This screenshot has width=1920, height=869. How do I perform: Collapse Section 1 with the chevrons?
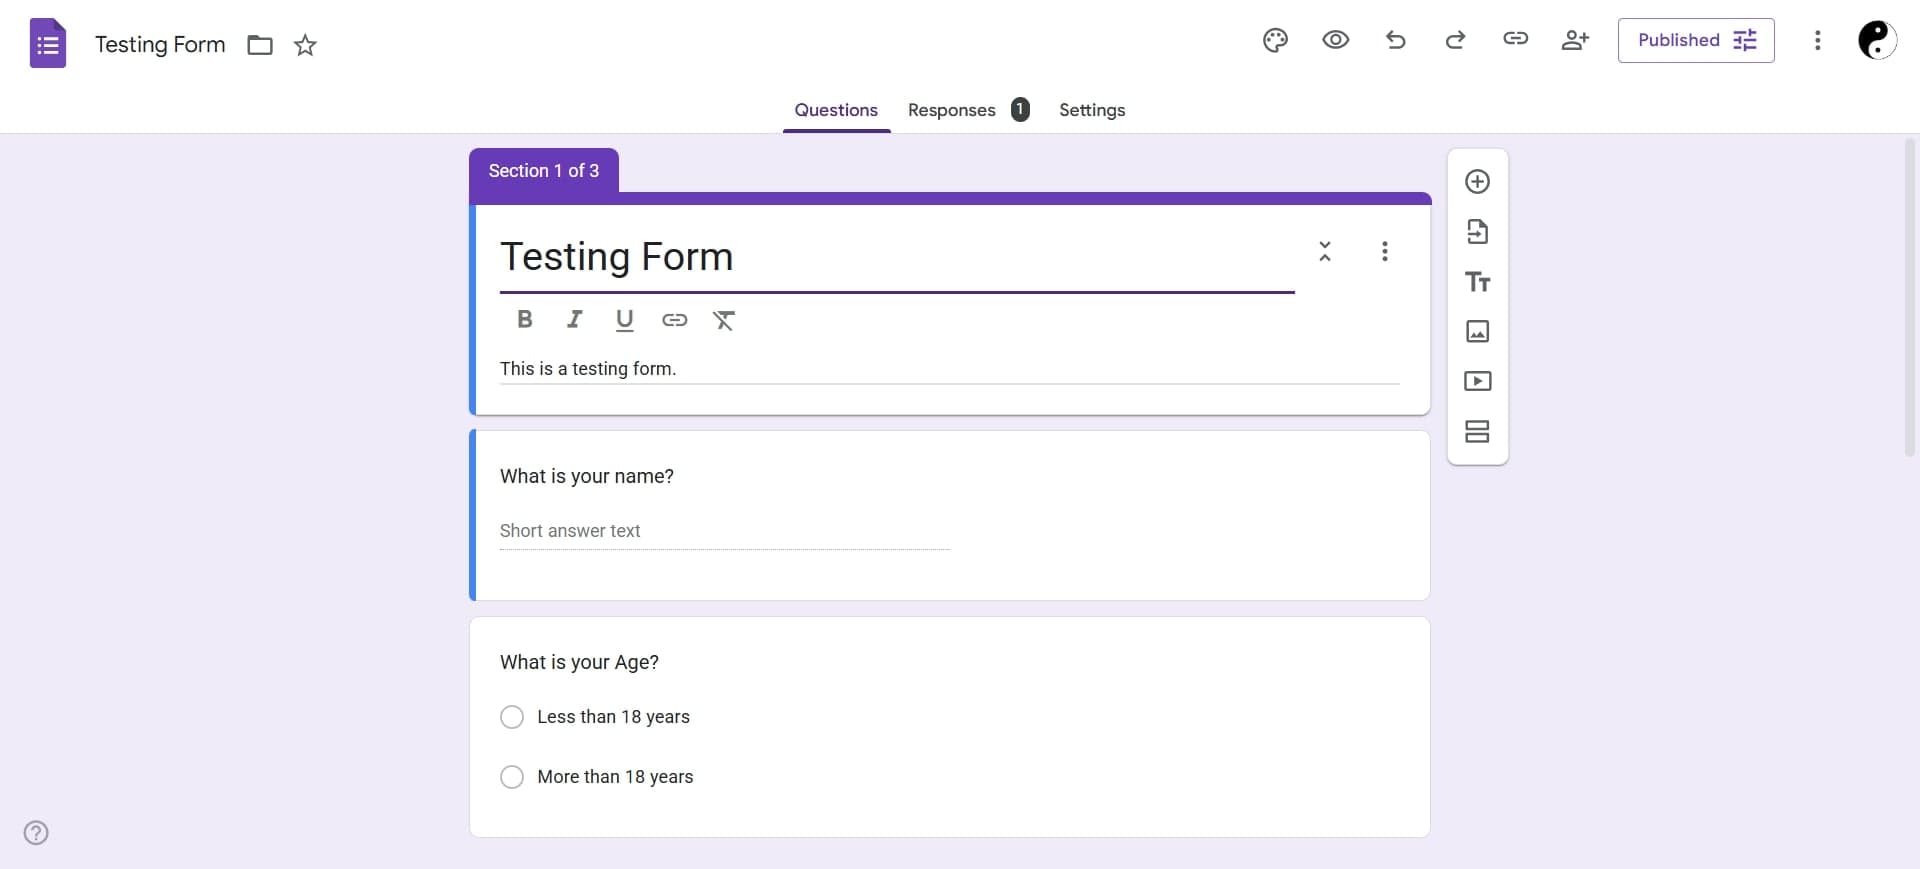(1324, 251)
